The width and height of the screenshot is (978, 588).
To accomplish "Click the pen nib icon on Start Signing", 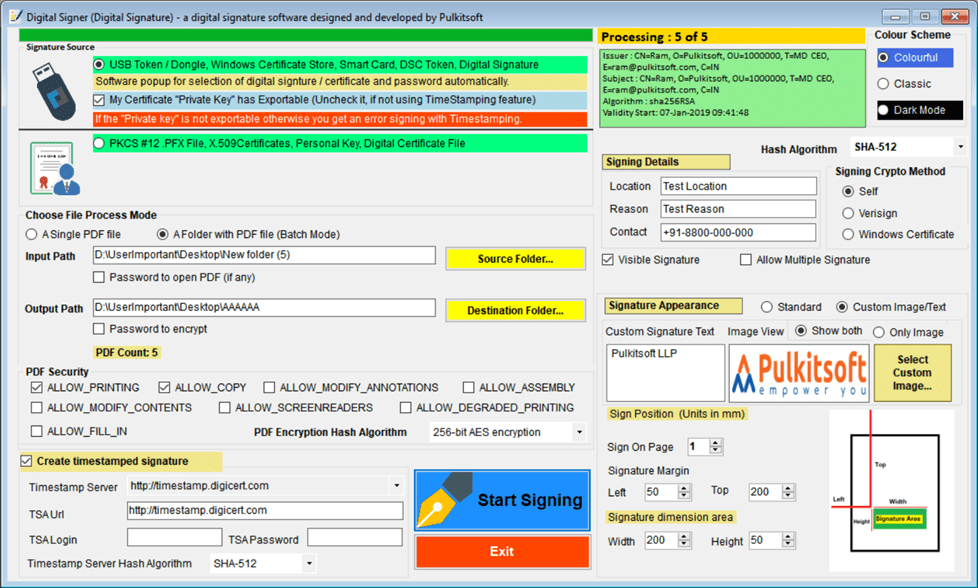I will point(444,500).
